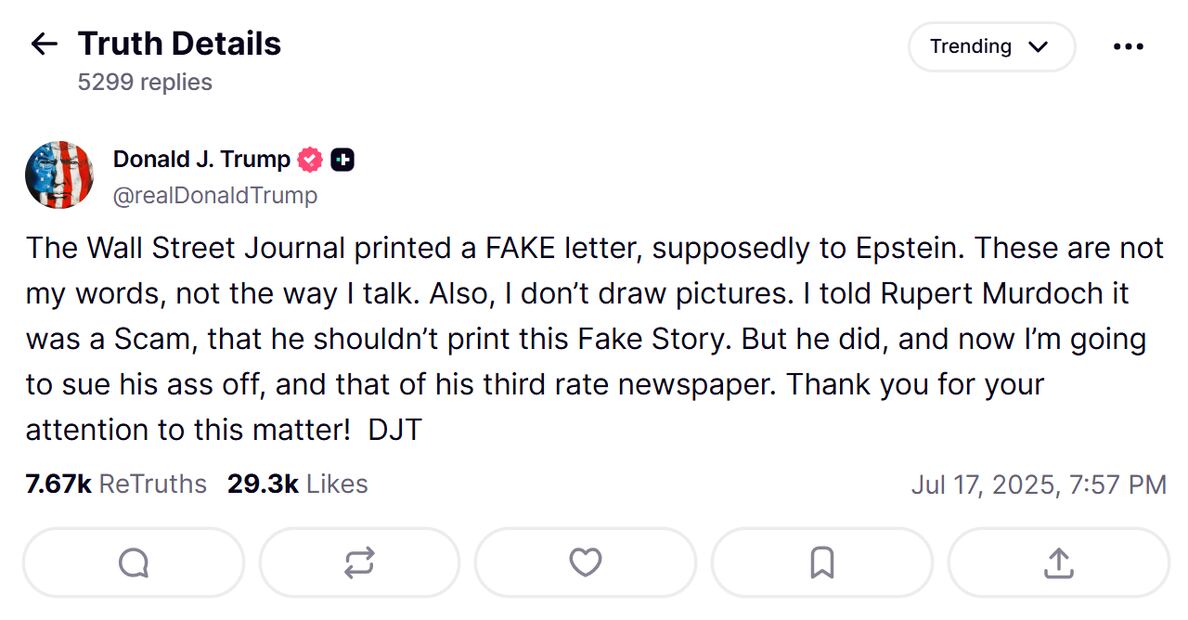Click the reply speech bubble icon
Viewport: 1188px width, 620px height.
tap(133, 563)
